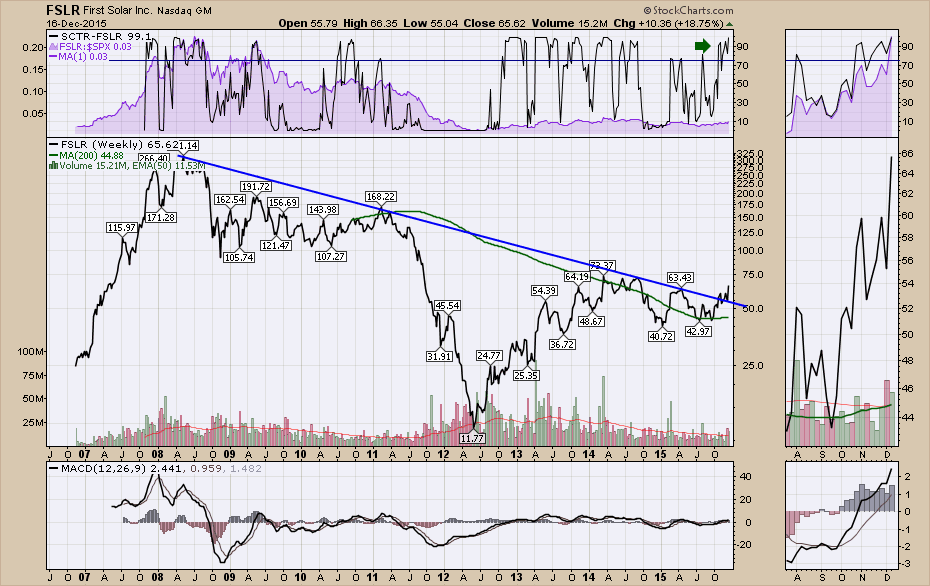This screenshot has height=586, width=930.
Task: Click the 45.54 price label
Action: tap(448, 305)
